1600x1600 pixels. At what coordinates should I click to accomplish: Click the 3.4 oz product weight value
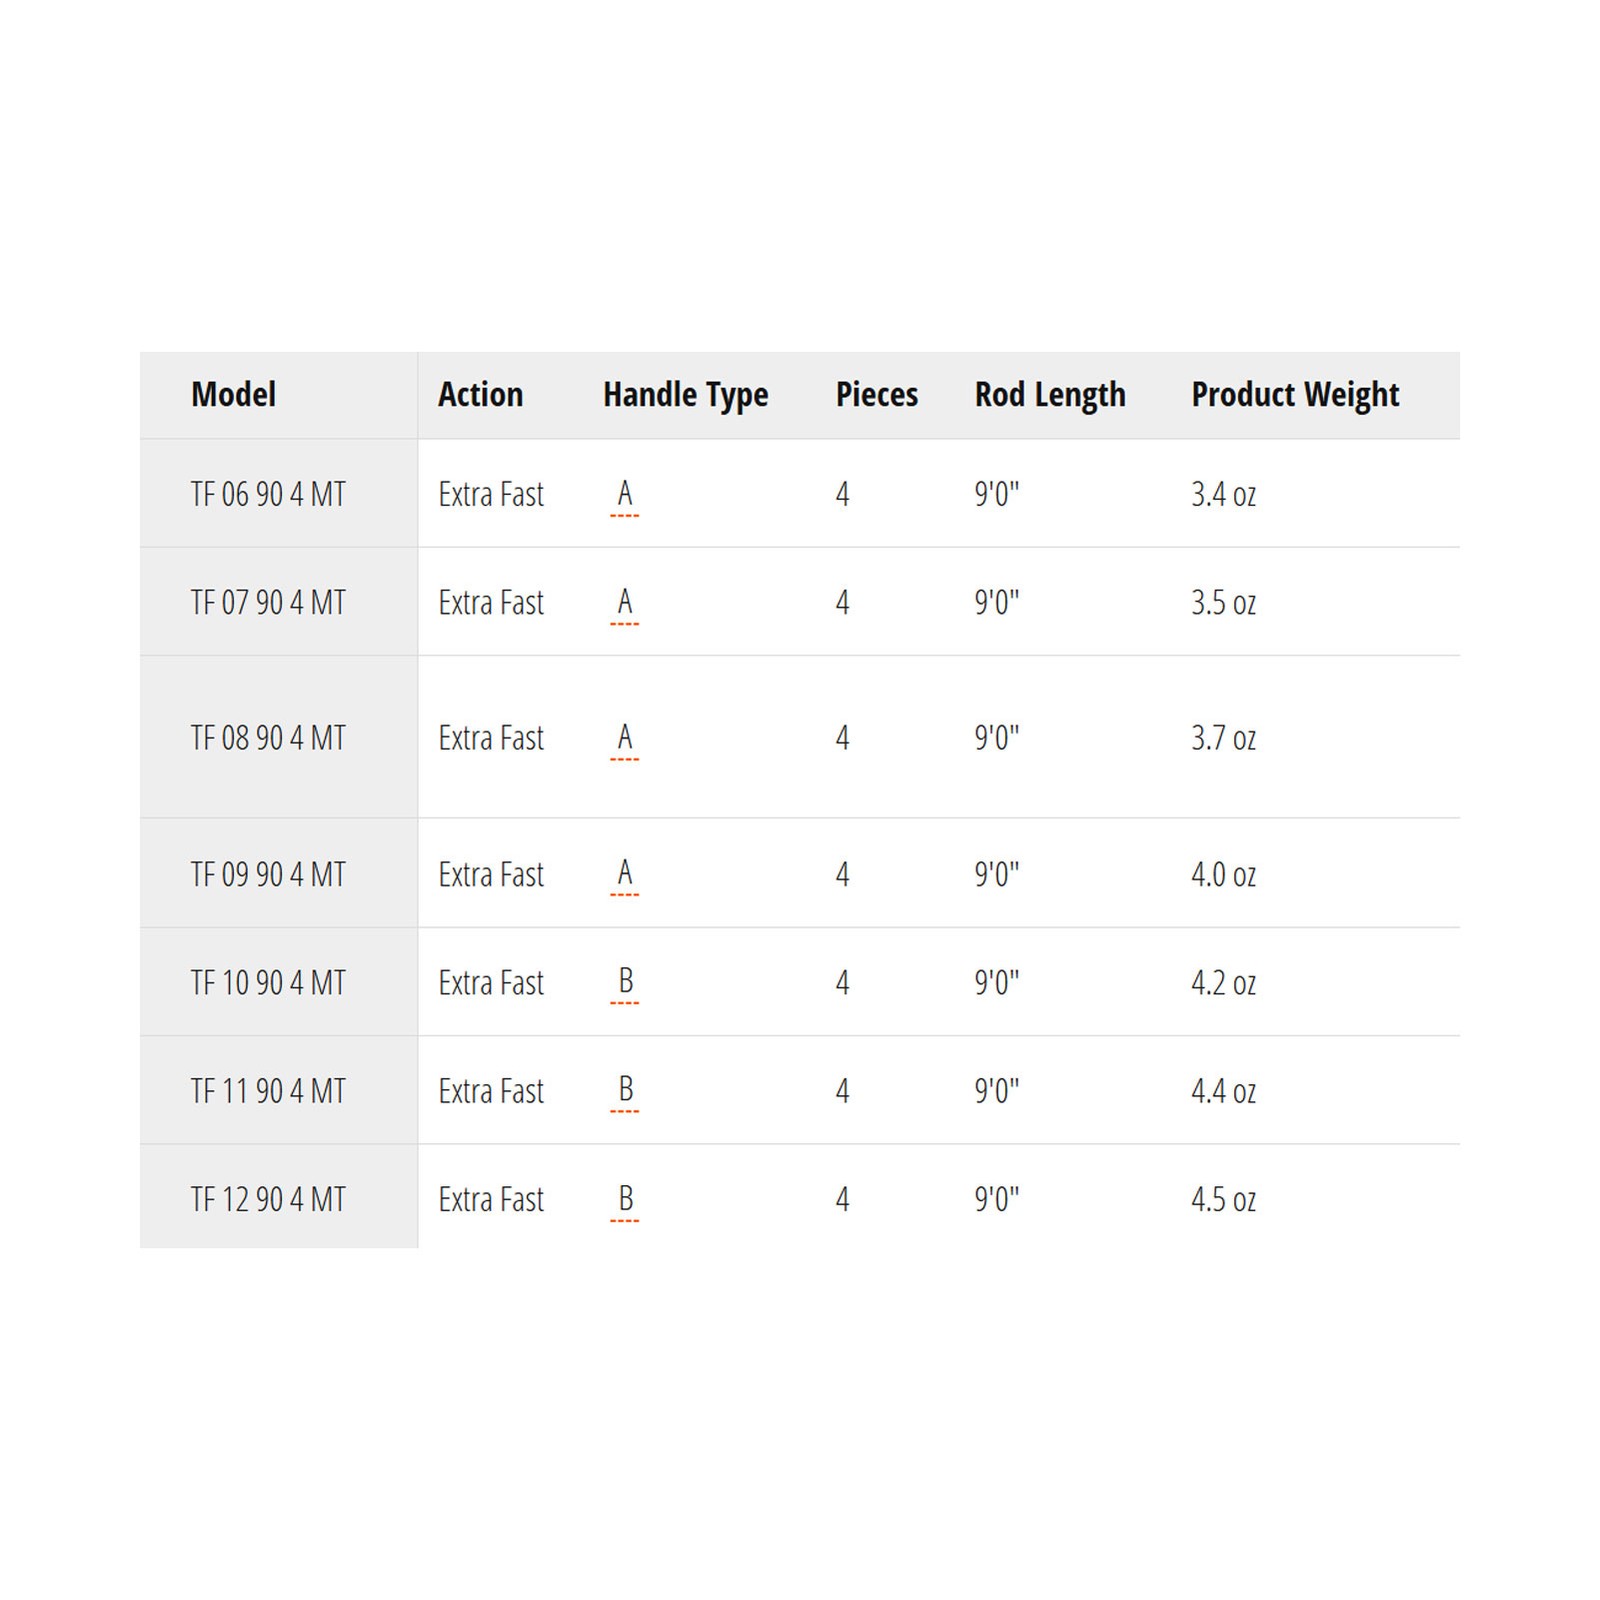coord(1223,494)
